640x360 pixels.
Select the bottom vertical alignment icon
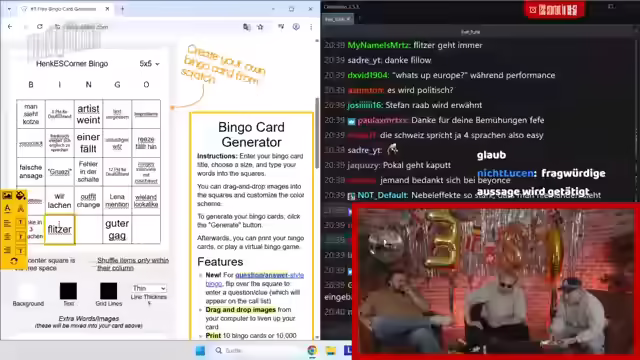pos(20,250)
